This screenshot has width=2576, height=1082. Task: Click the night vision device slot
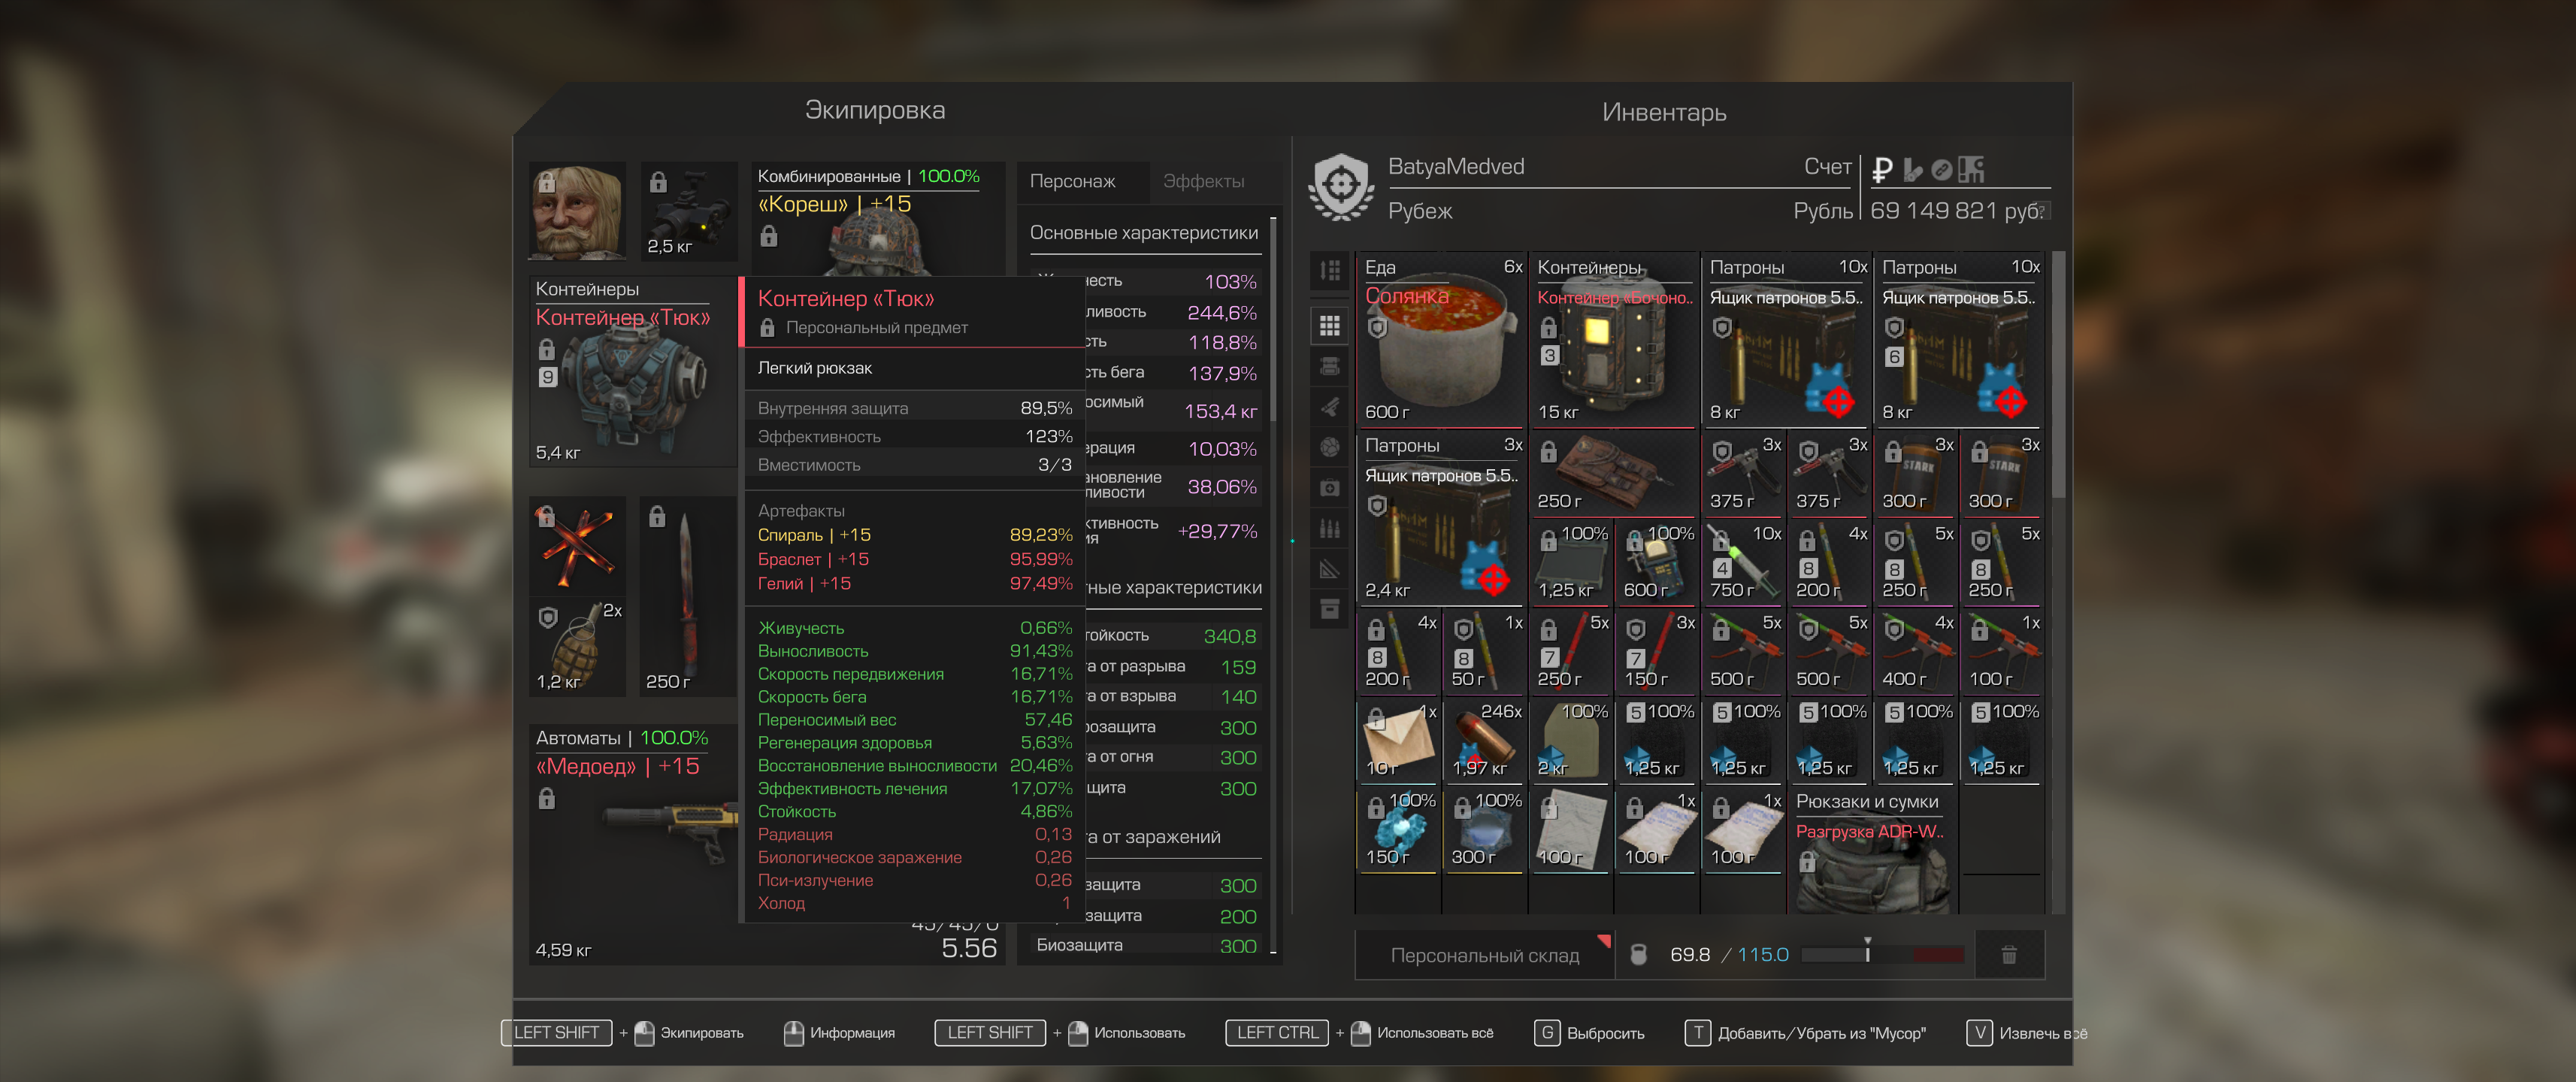tap(689, 211)
